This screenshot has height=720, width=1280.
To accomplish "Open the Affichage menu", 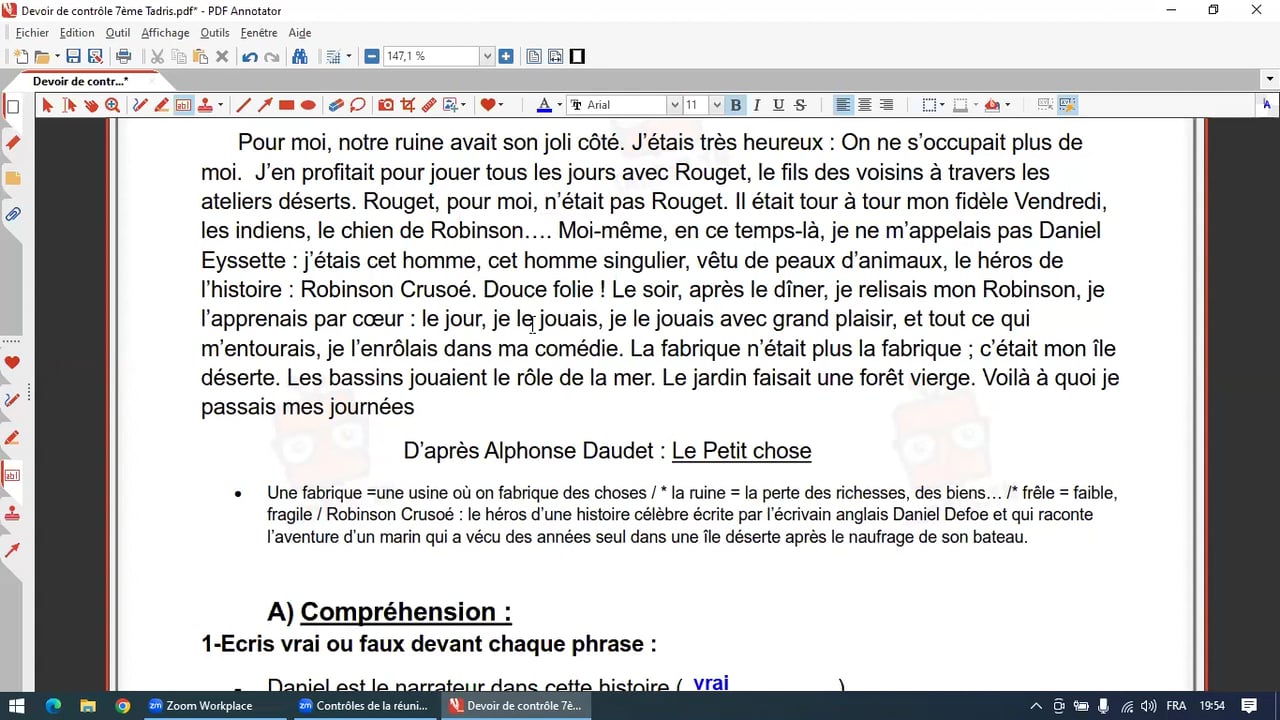I will [x=165, y=33].
